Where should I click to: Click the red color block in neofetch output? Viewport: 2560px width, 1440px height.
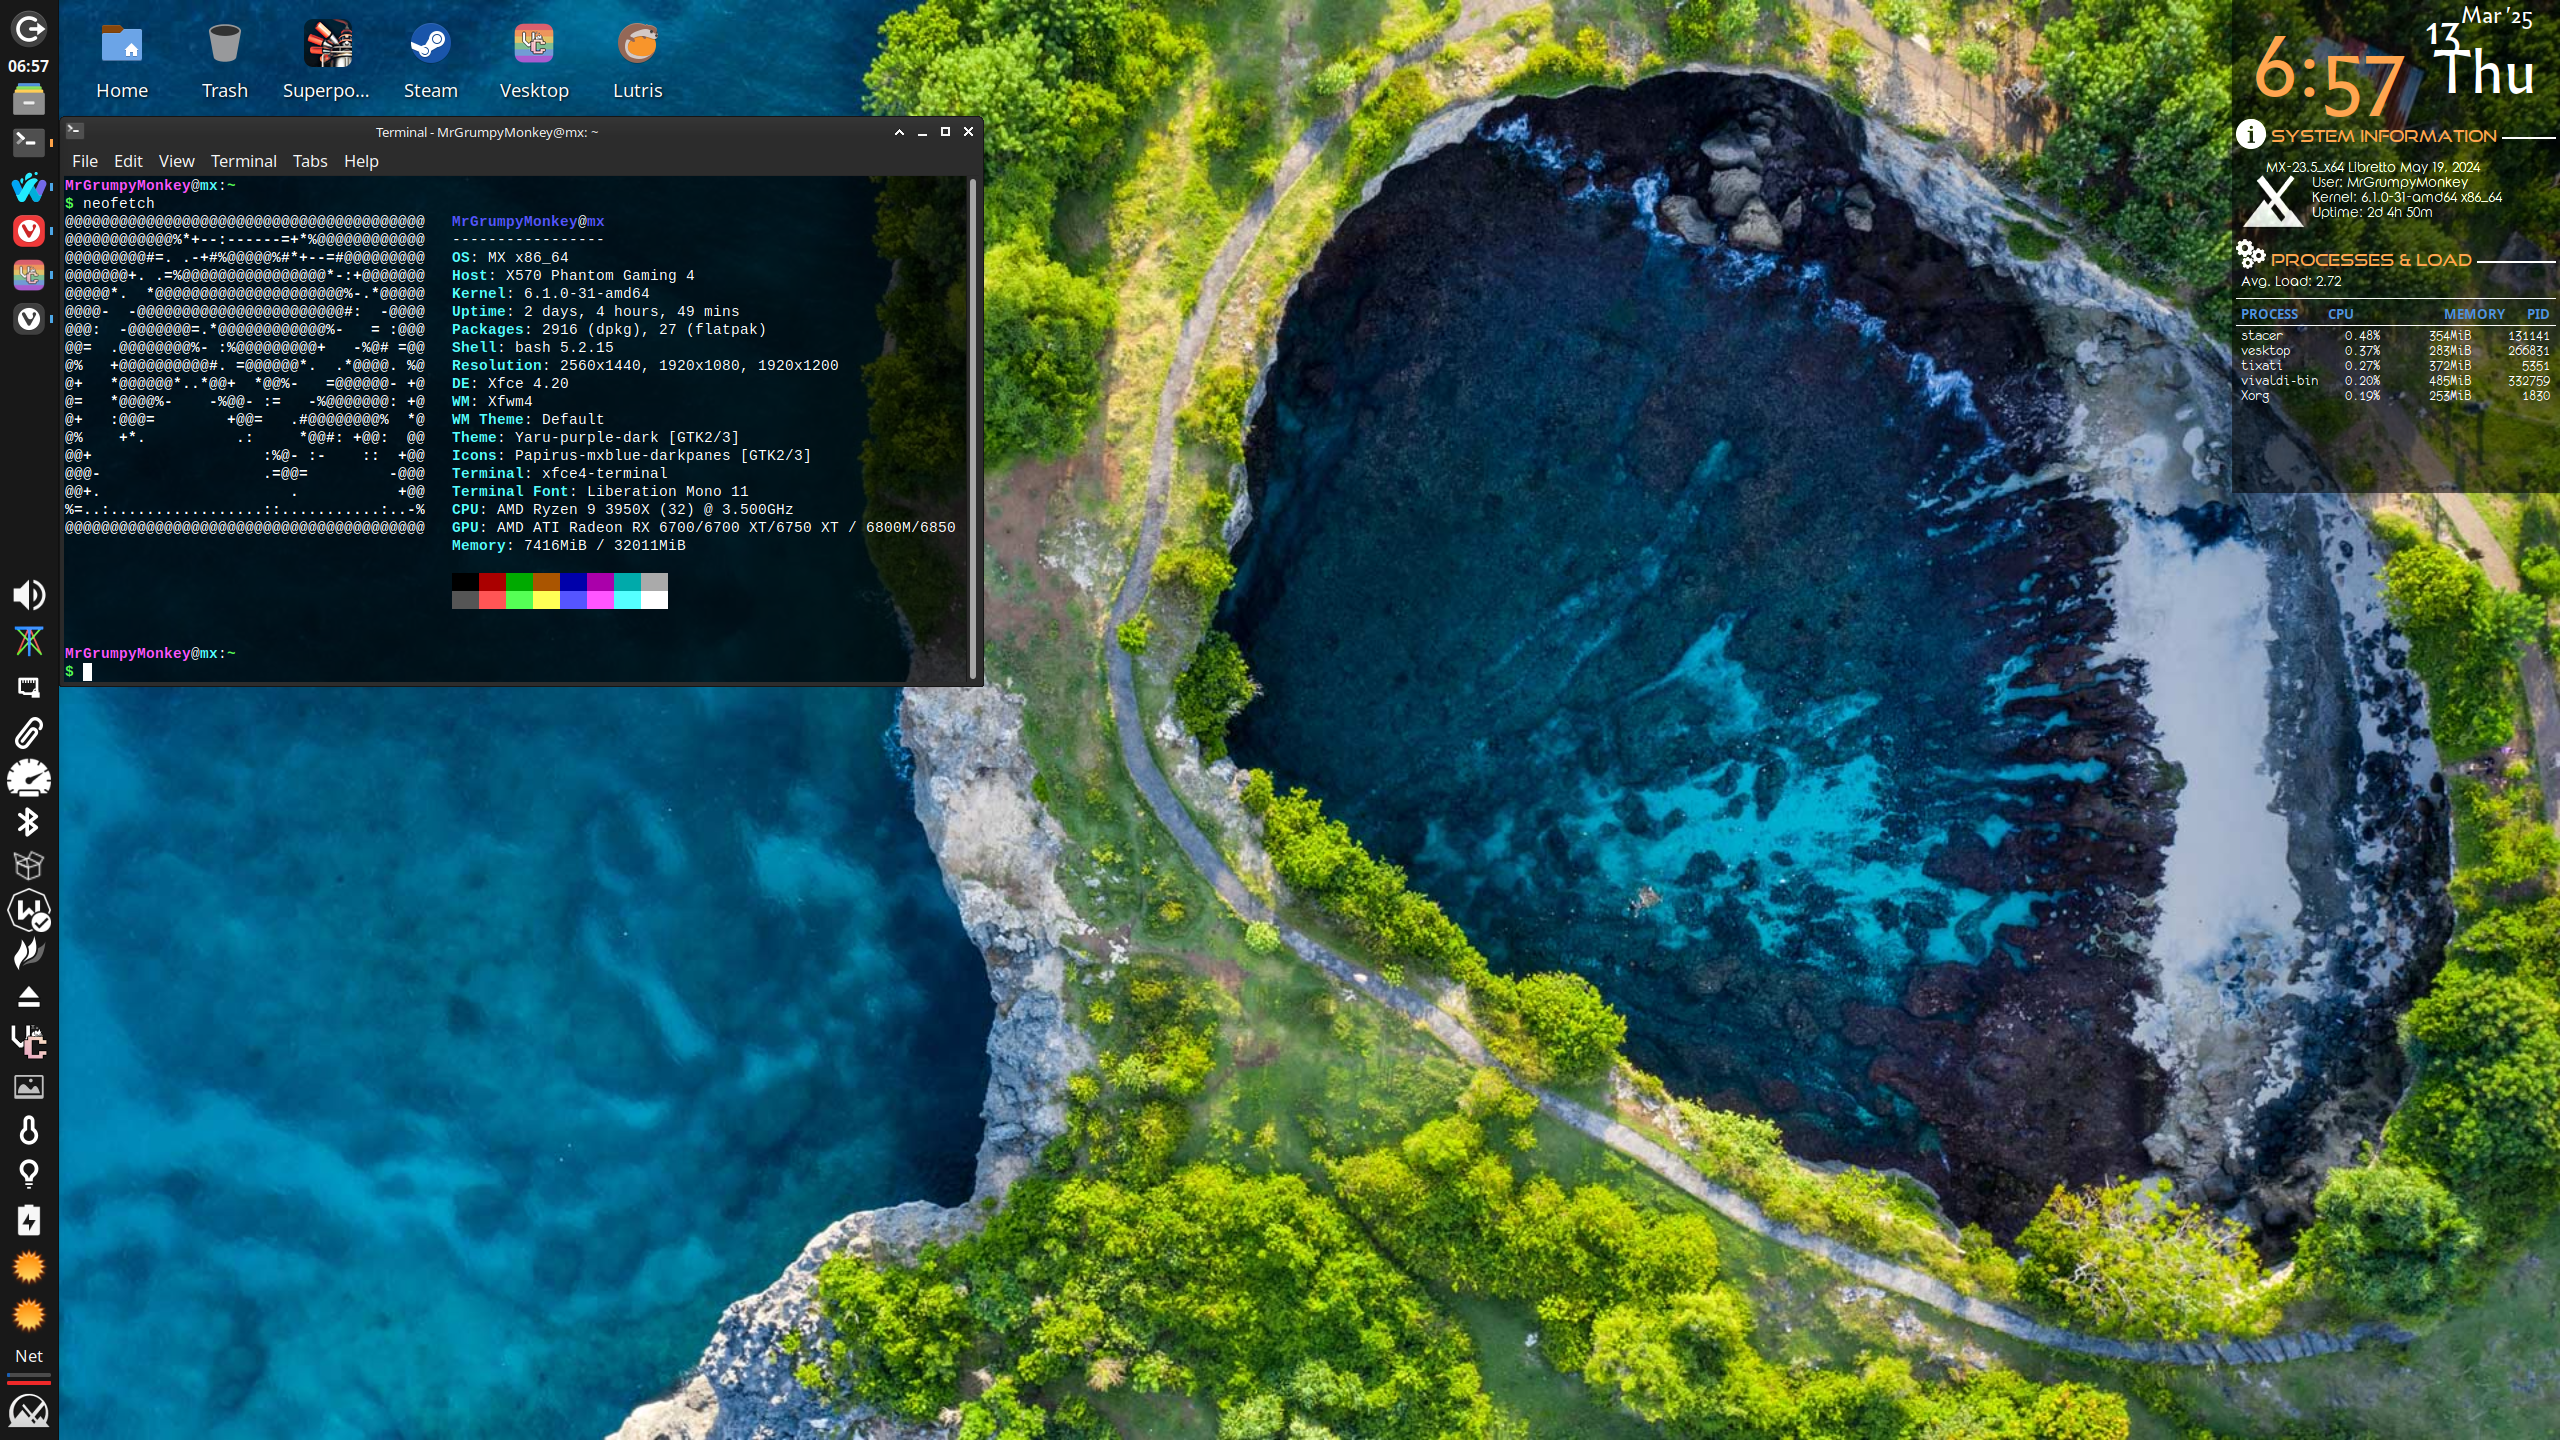[491, 582]
